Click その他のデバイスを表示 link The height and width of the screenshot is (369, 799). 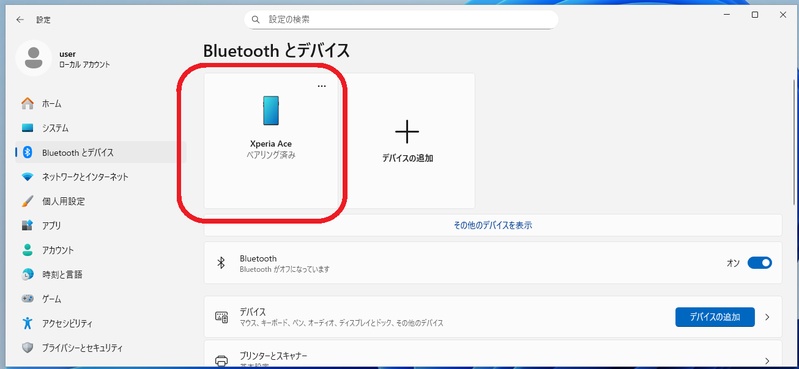coord(493,225)
